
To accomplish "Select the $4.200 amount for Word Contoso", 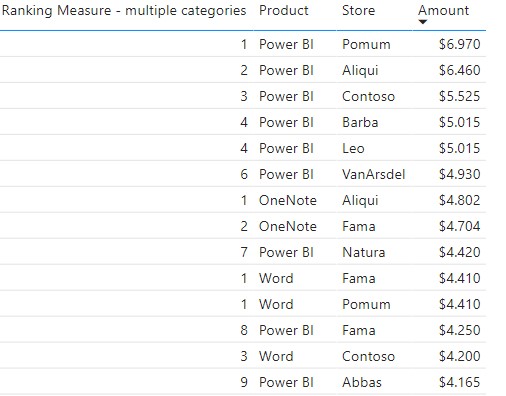I will point(459,356).
